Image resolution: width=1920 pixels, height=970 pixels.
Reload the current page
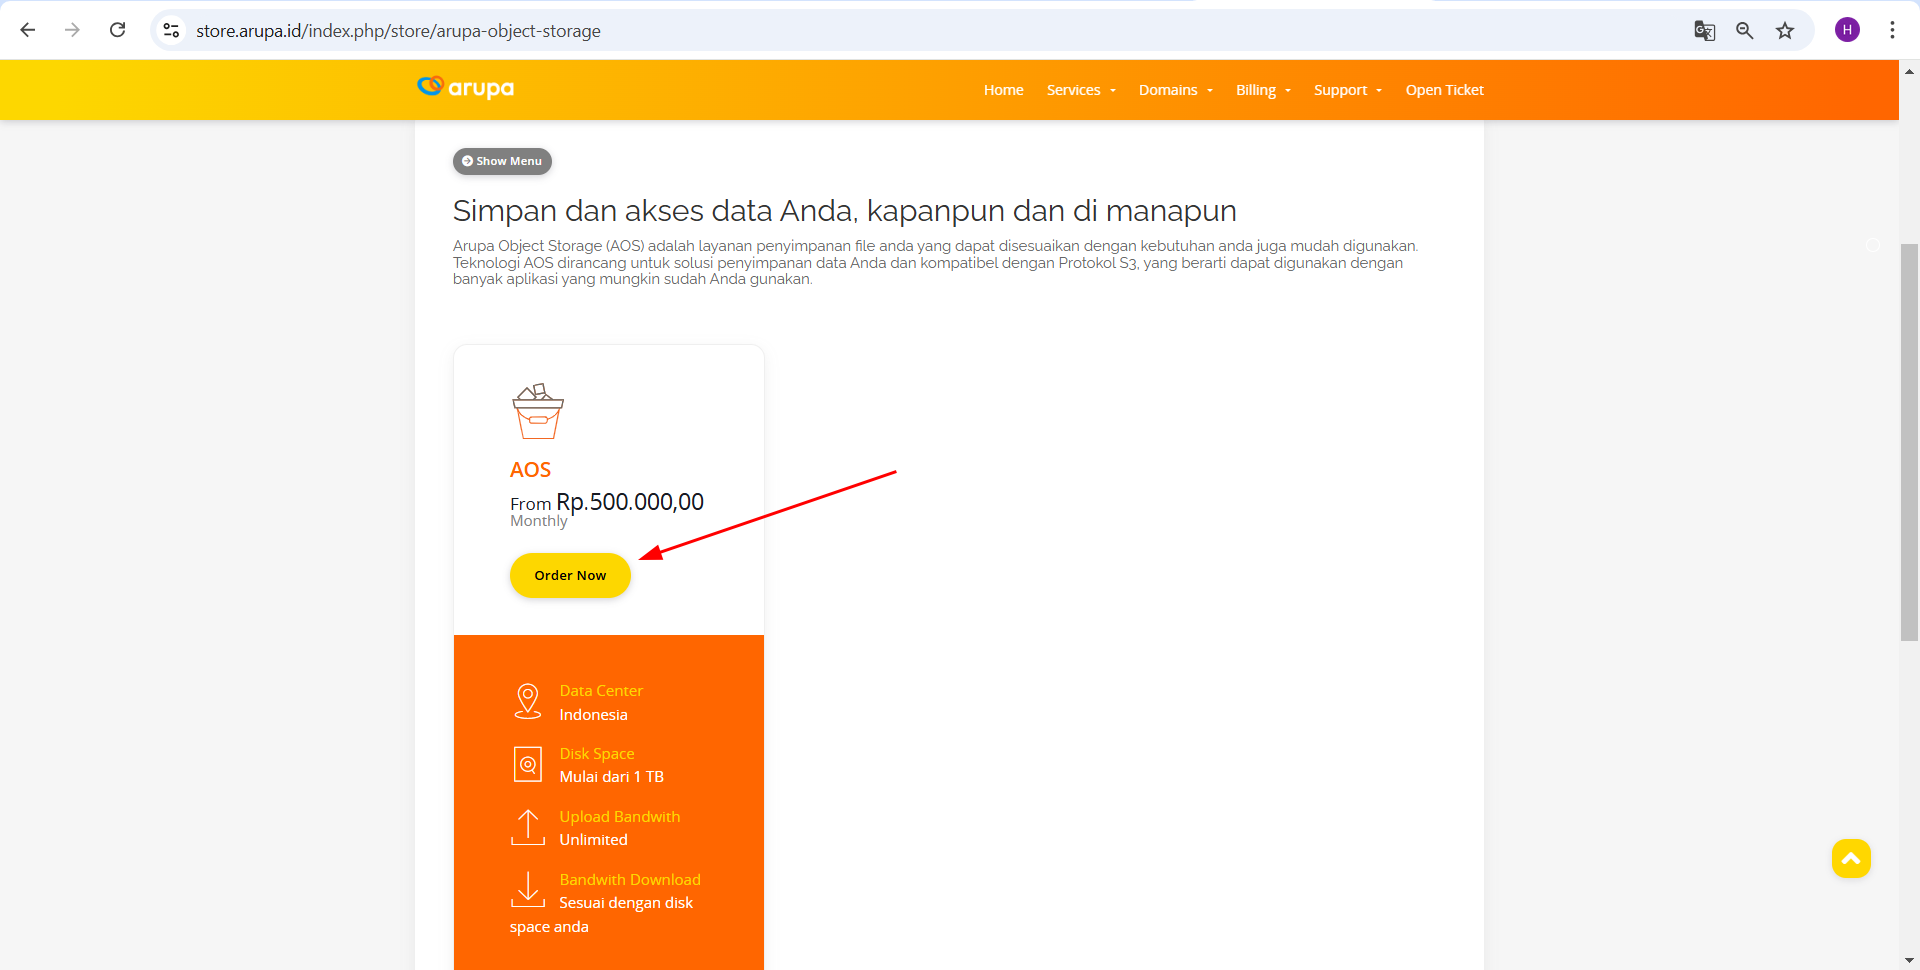click(117, 30)
